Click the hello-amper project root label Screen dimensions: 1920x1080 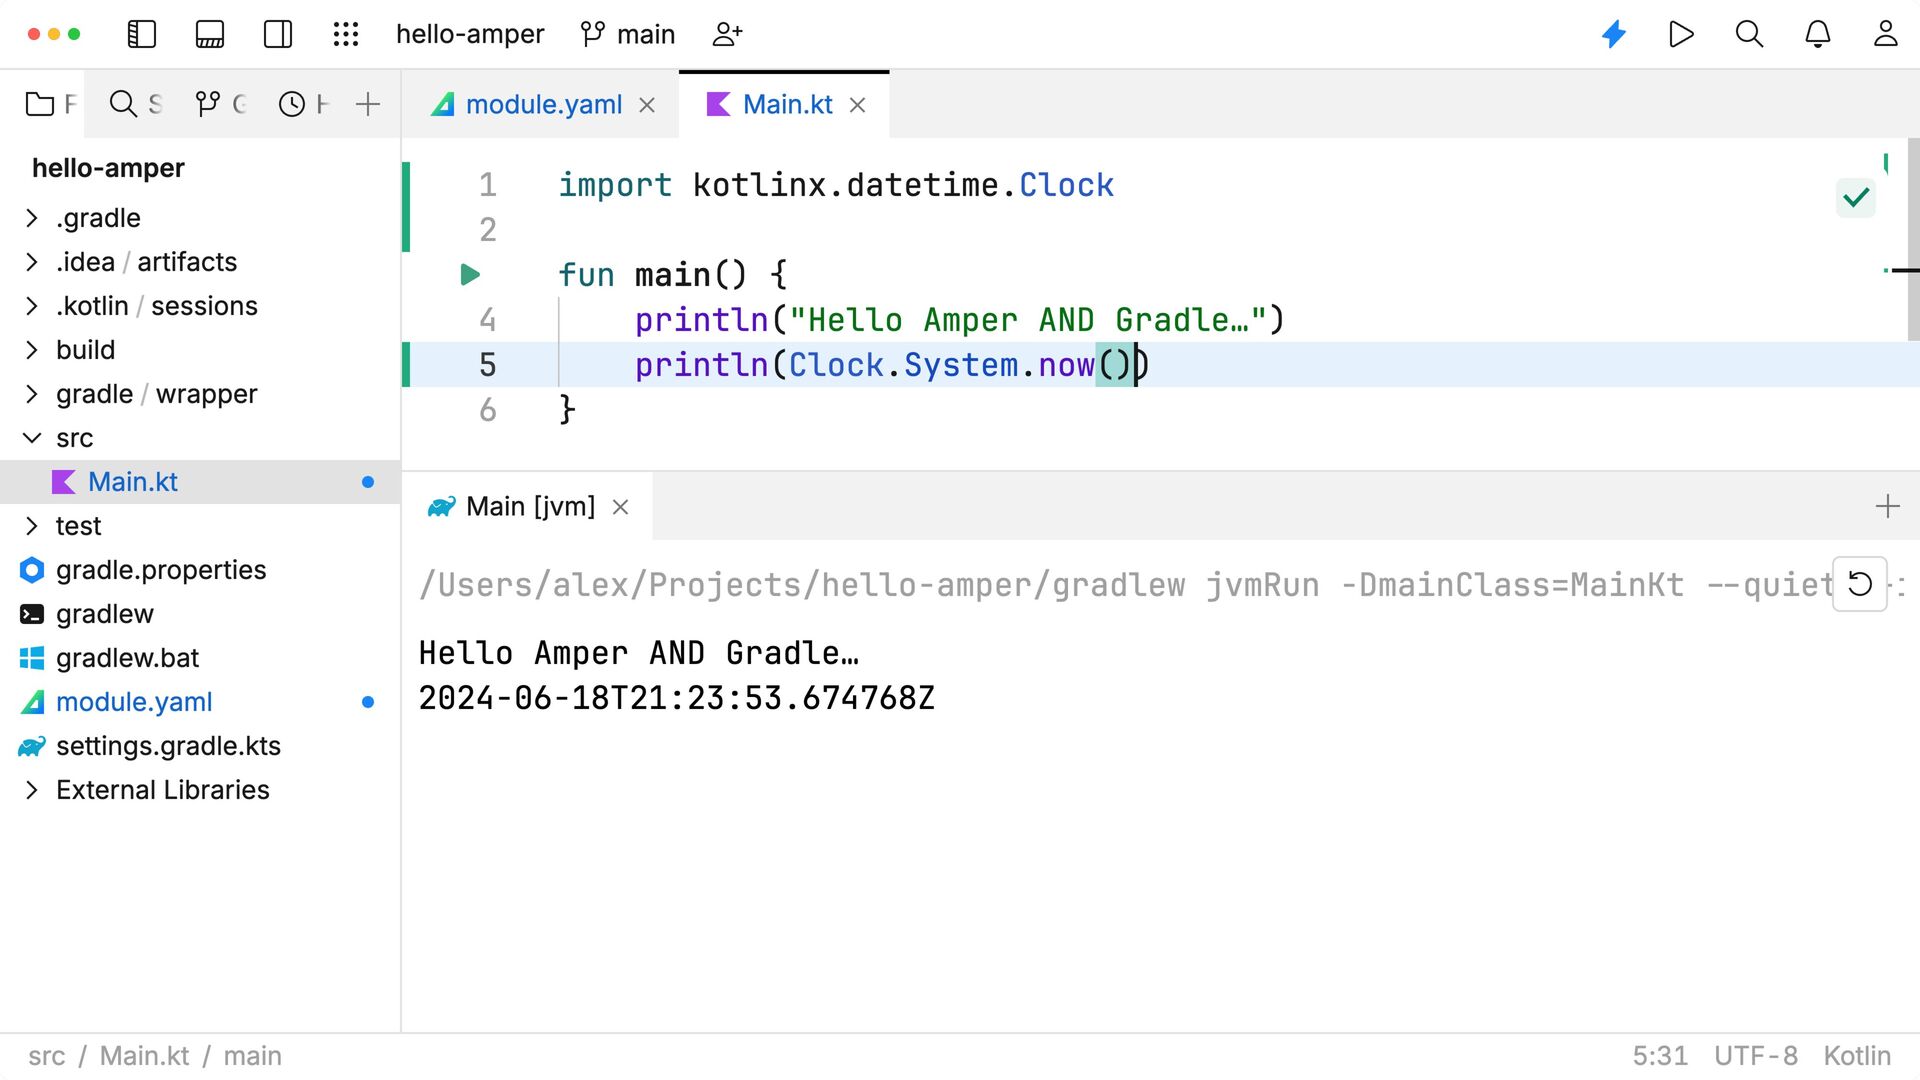click(108, 168)
